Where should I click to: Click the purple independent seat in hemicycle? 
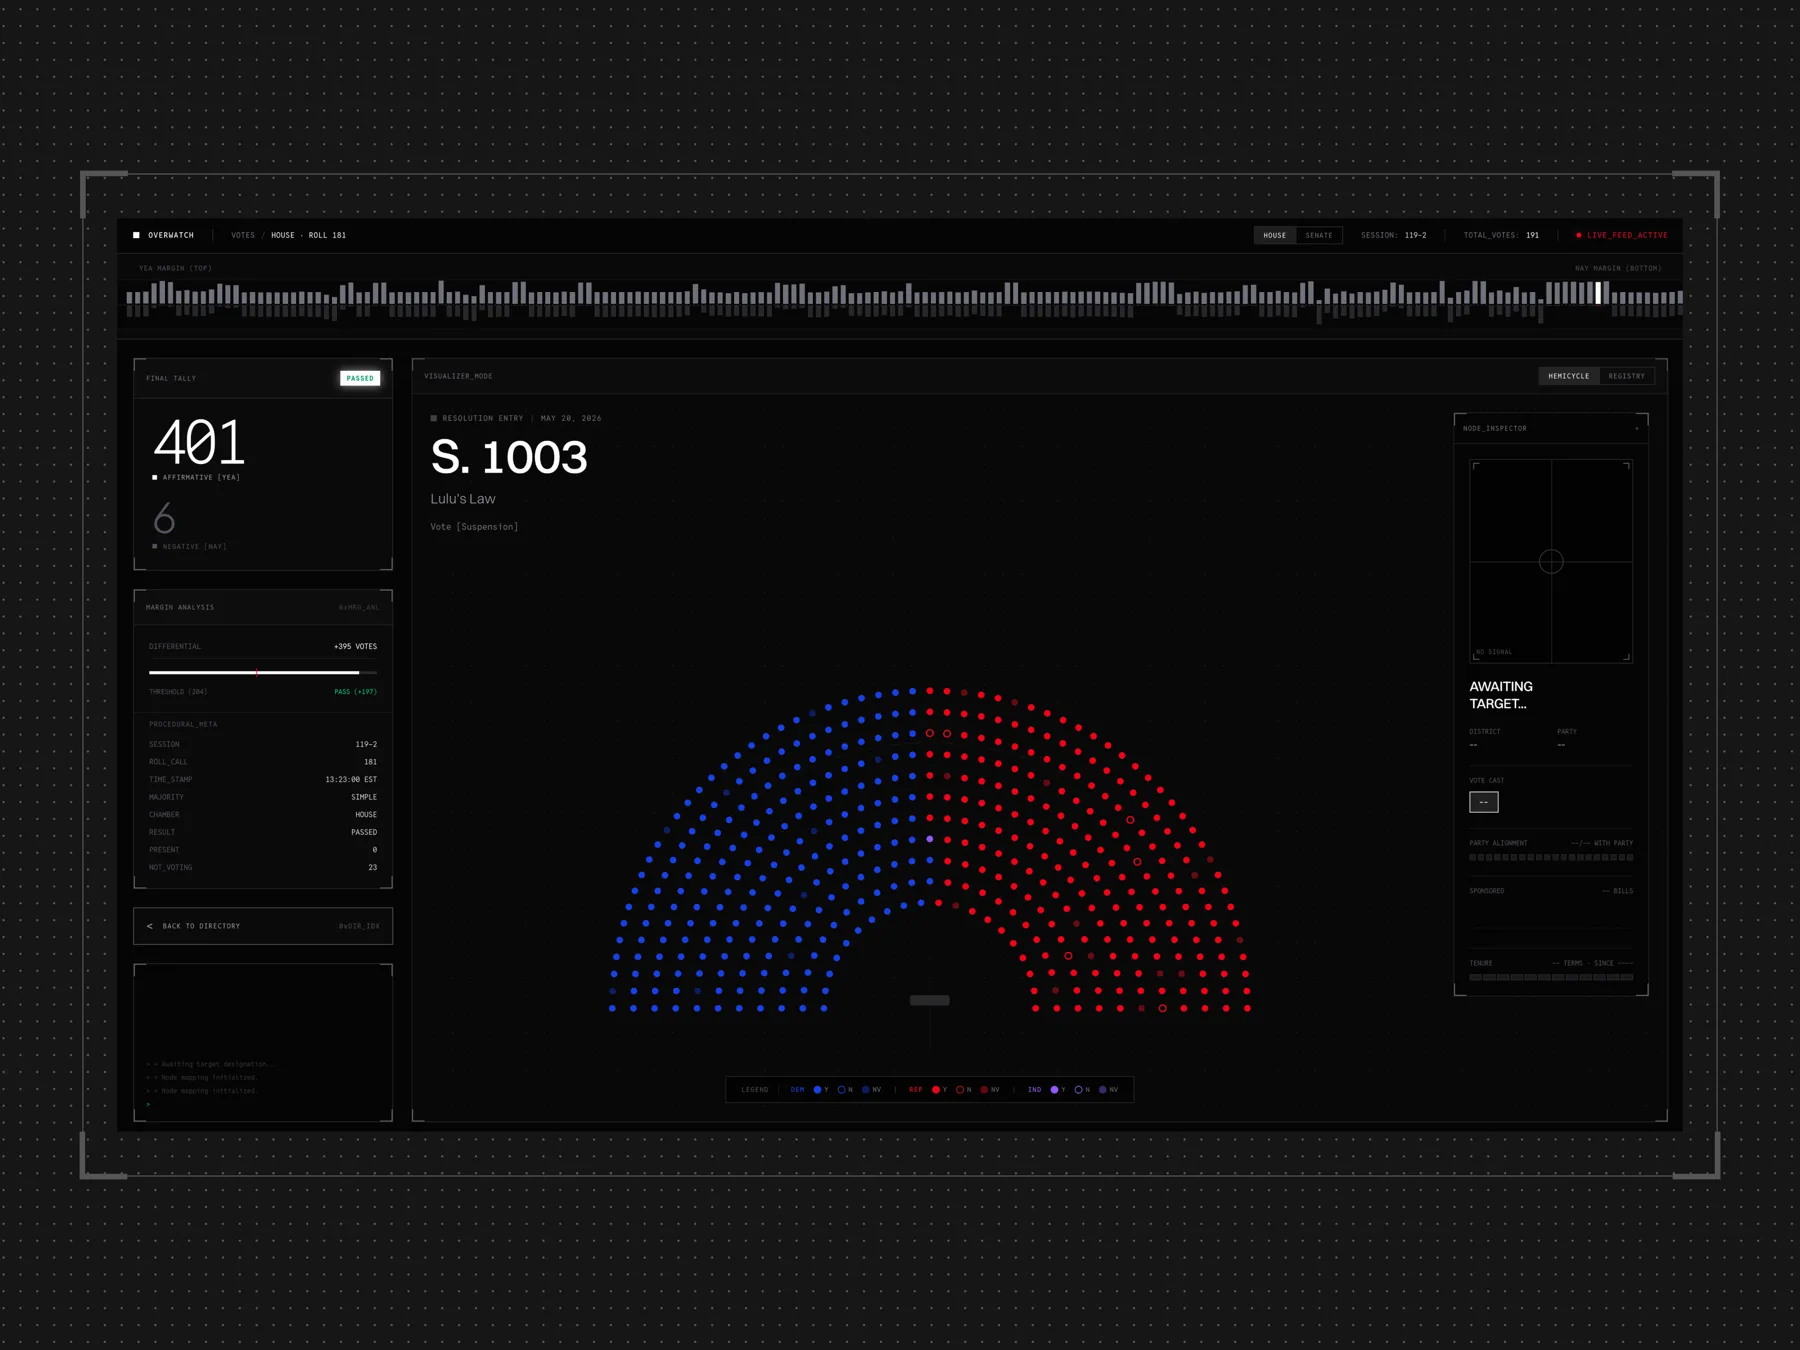tap(930, 839)
